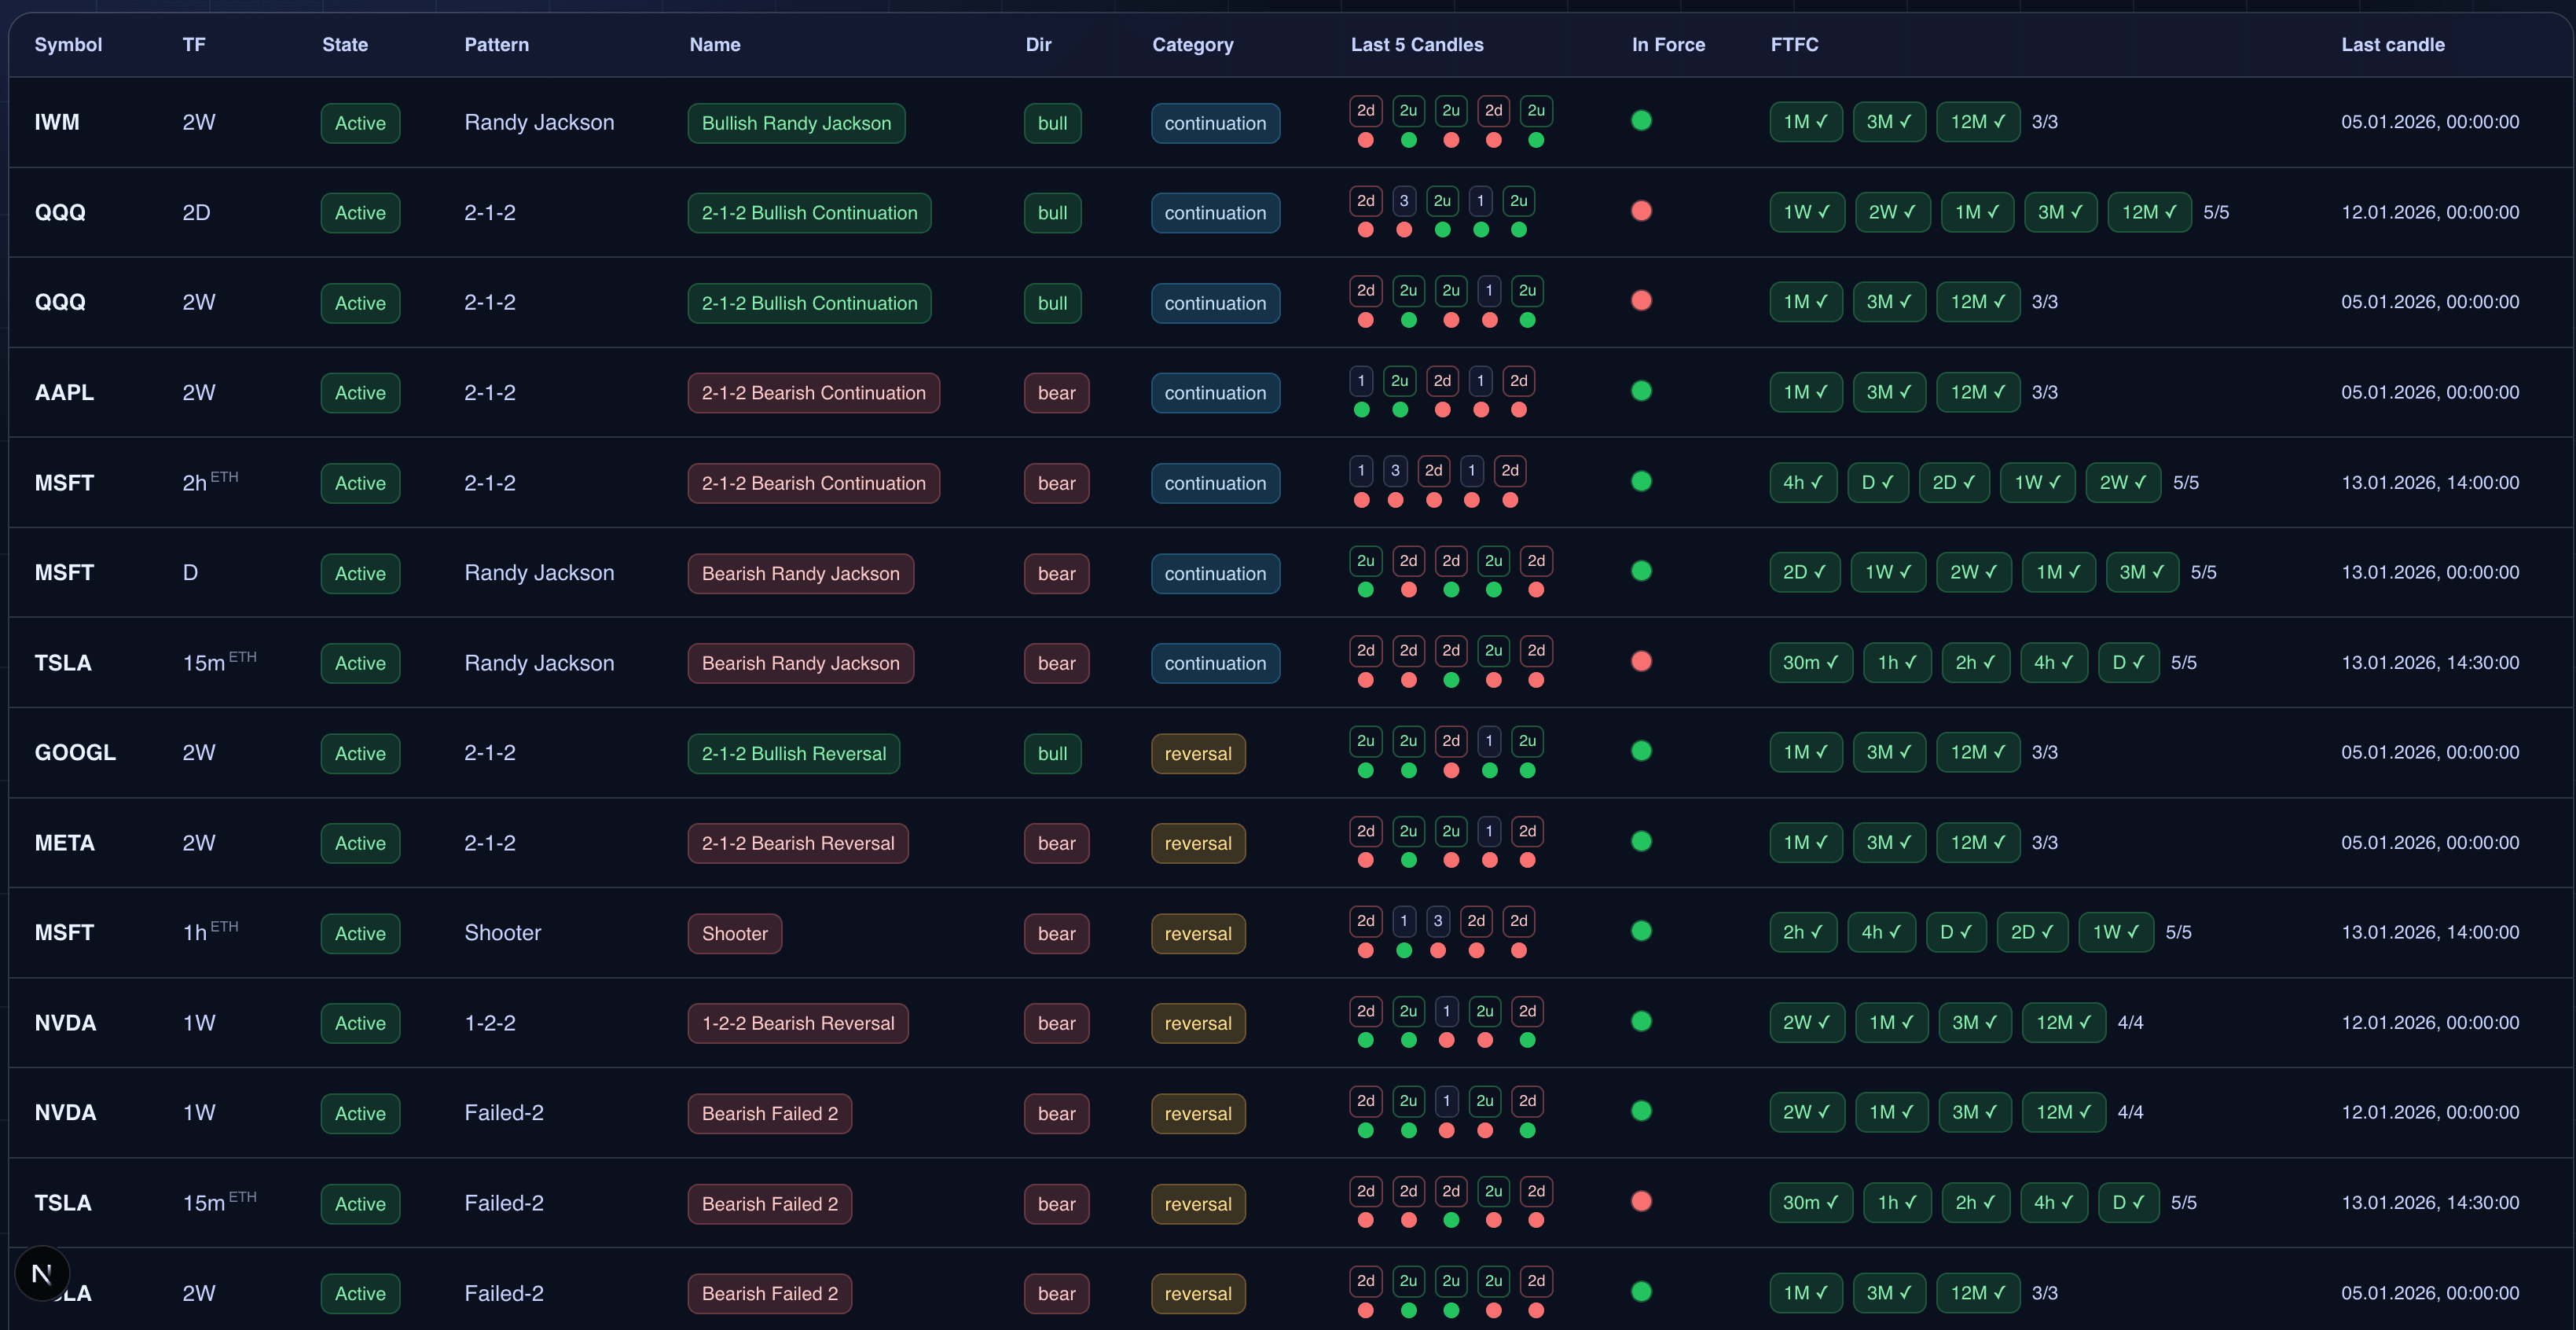
Task: Click the "Last 5 Candles" column header
Action: point(1416,44)
